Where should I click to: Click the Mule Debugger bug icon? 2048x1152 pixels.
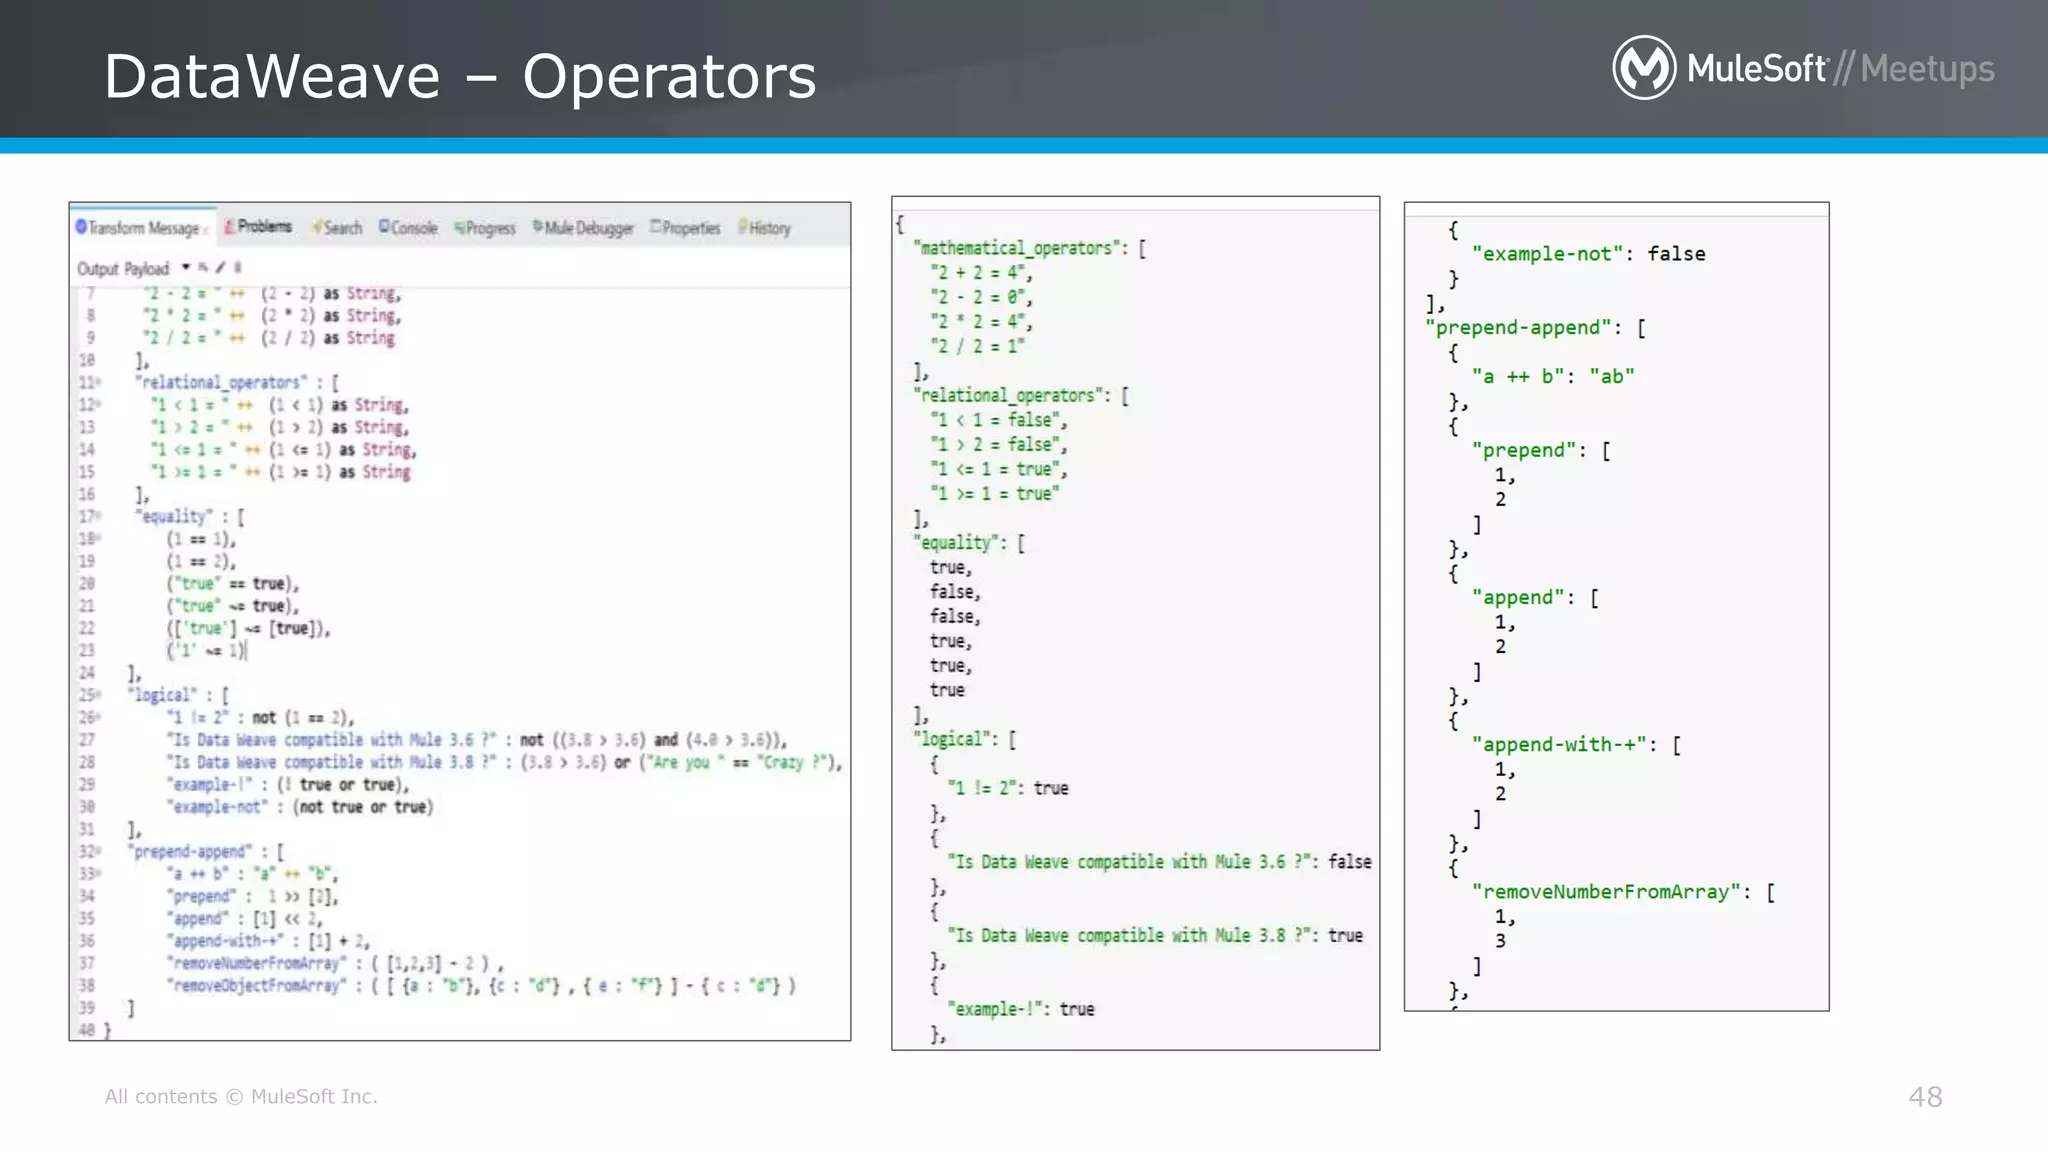pos(538,227)
